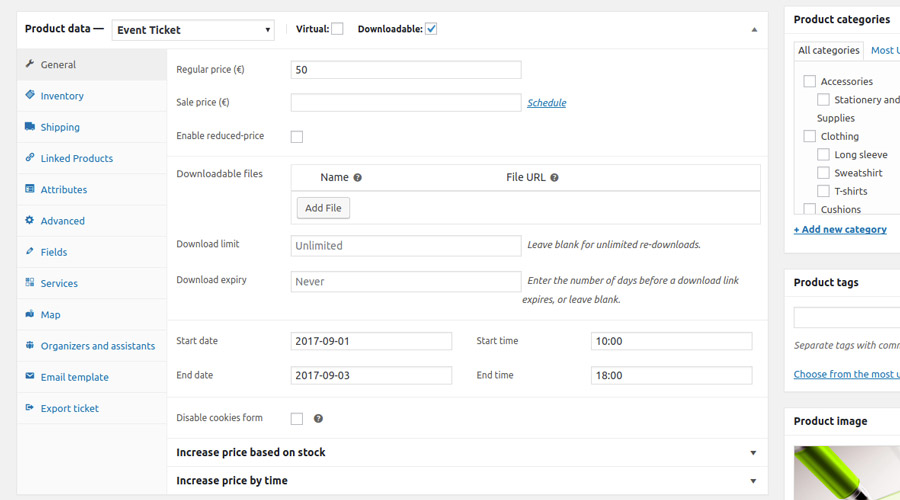Click the Advanced gear icon
Viewport: 900px width, 500px height.
pos(30,220)
